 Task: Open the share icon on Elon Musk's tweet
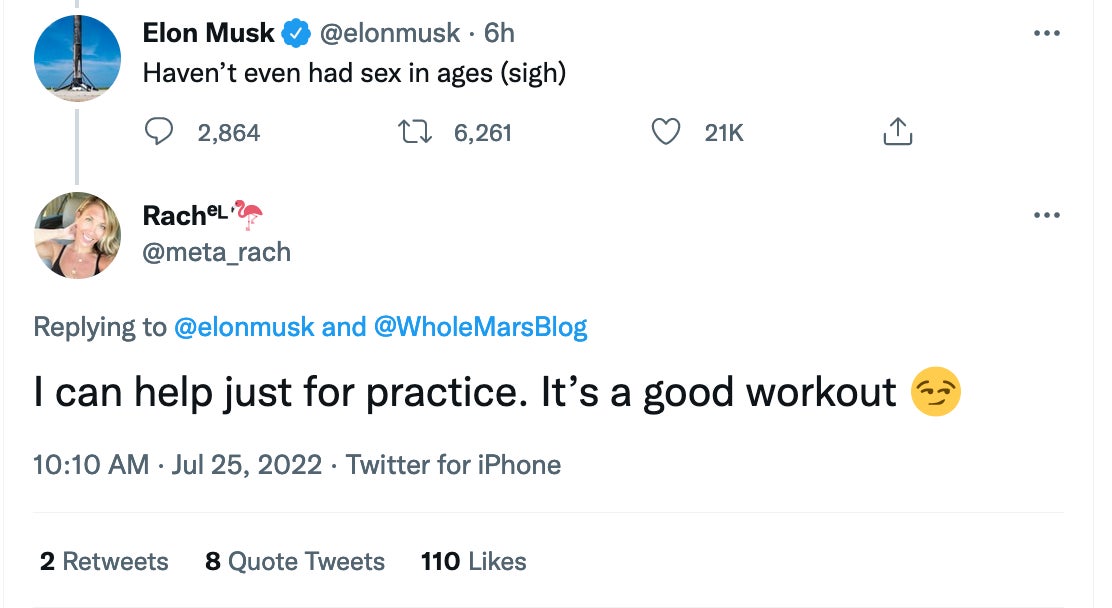tap(898, 131)
